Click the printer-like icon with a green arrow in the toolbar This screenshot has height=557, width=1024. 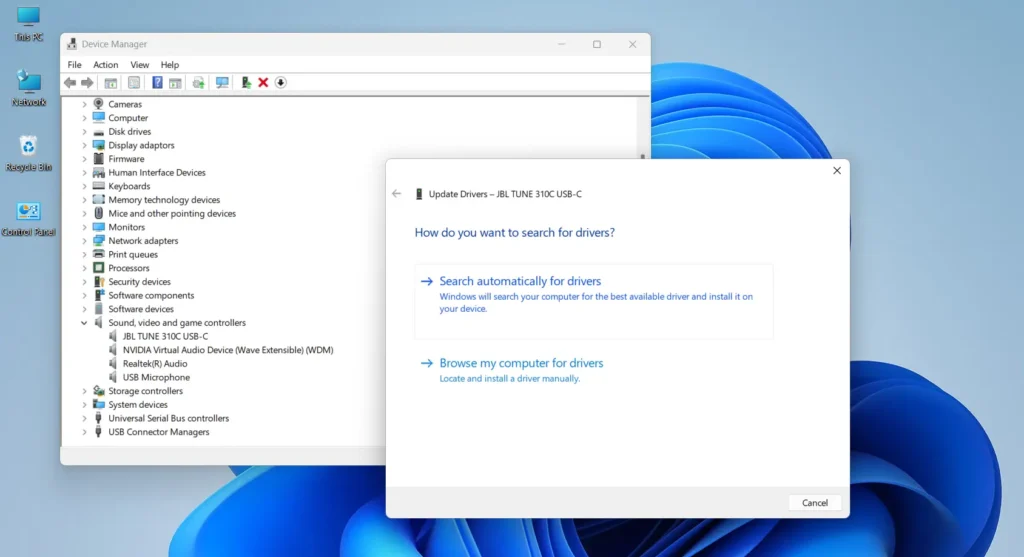(x=199, y=82)
